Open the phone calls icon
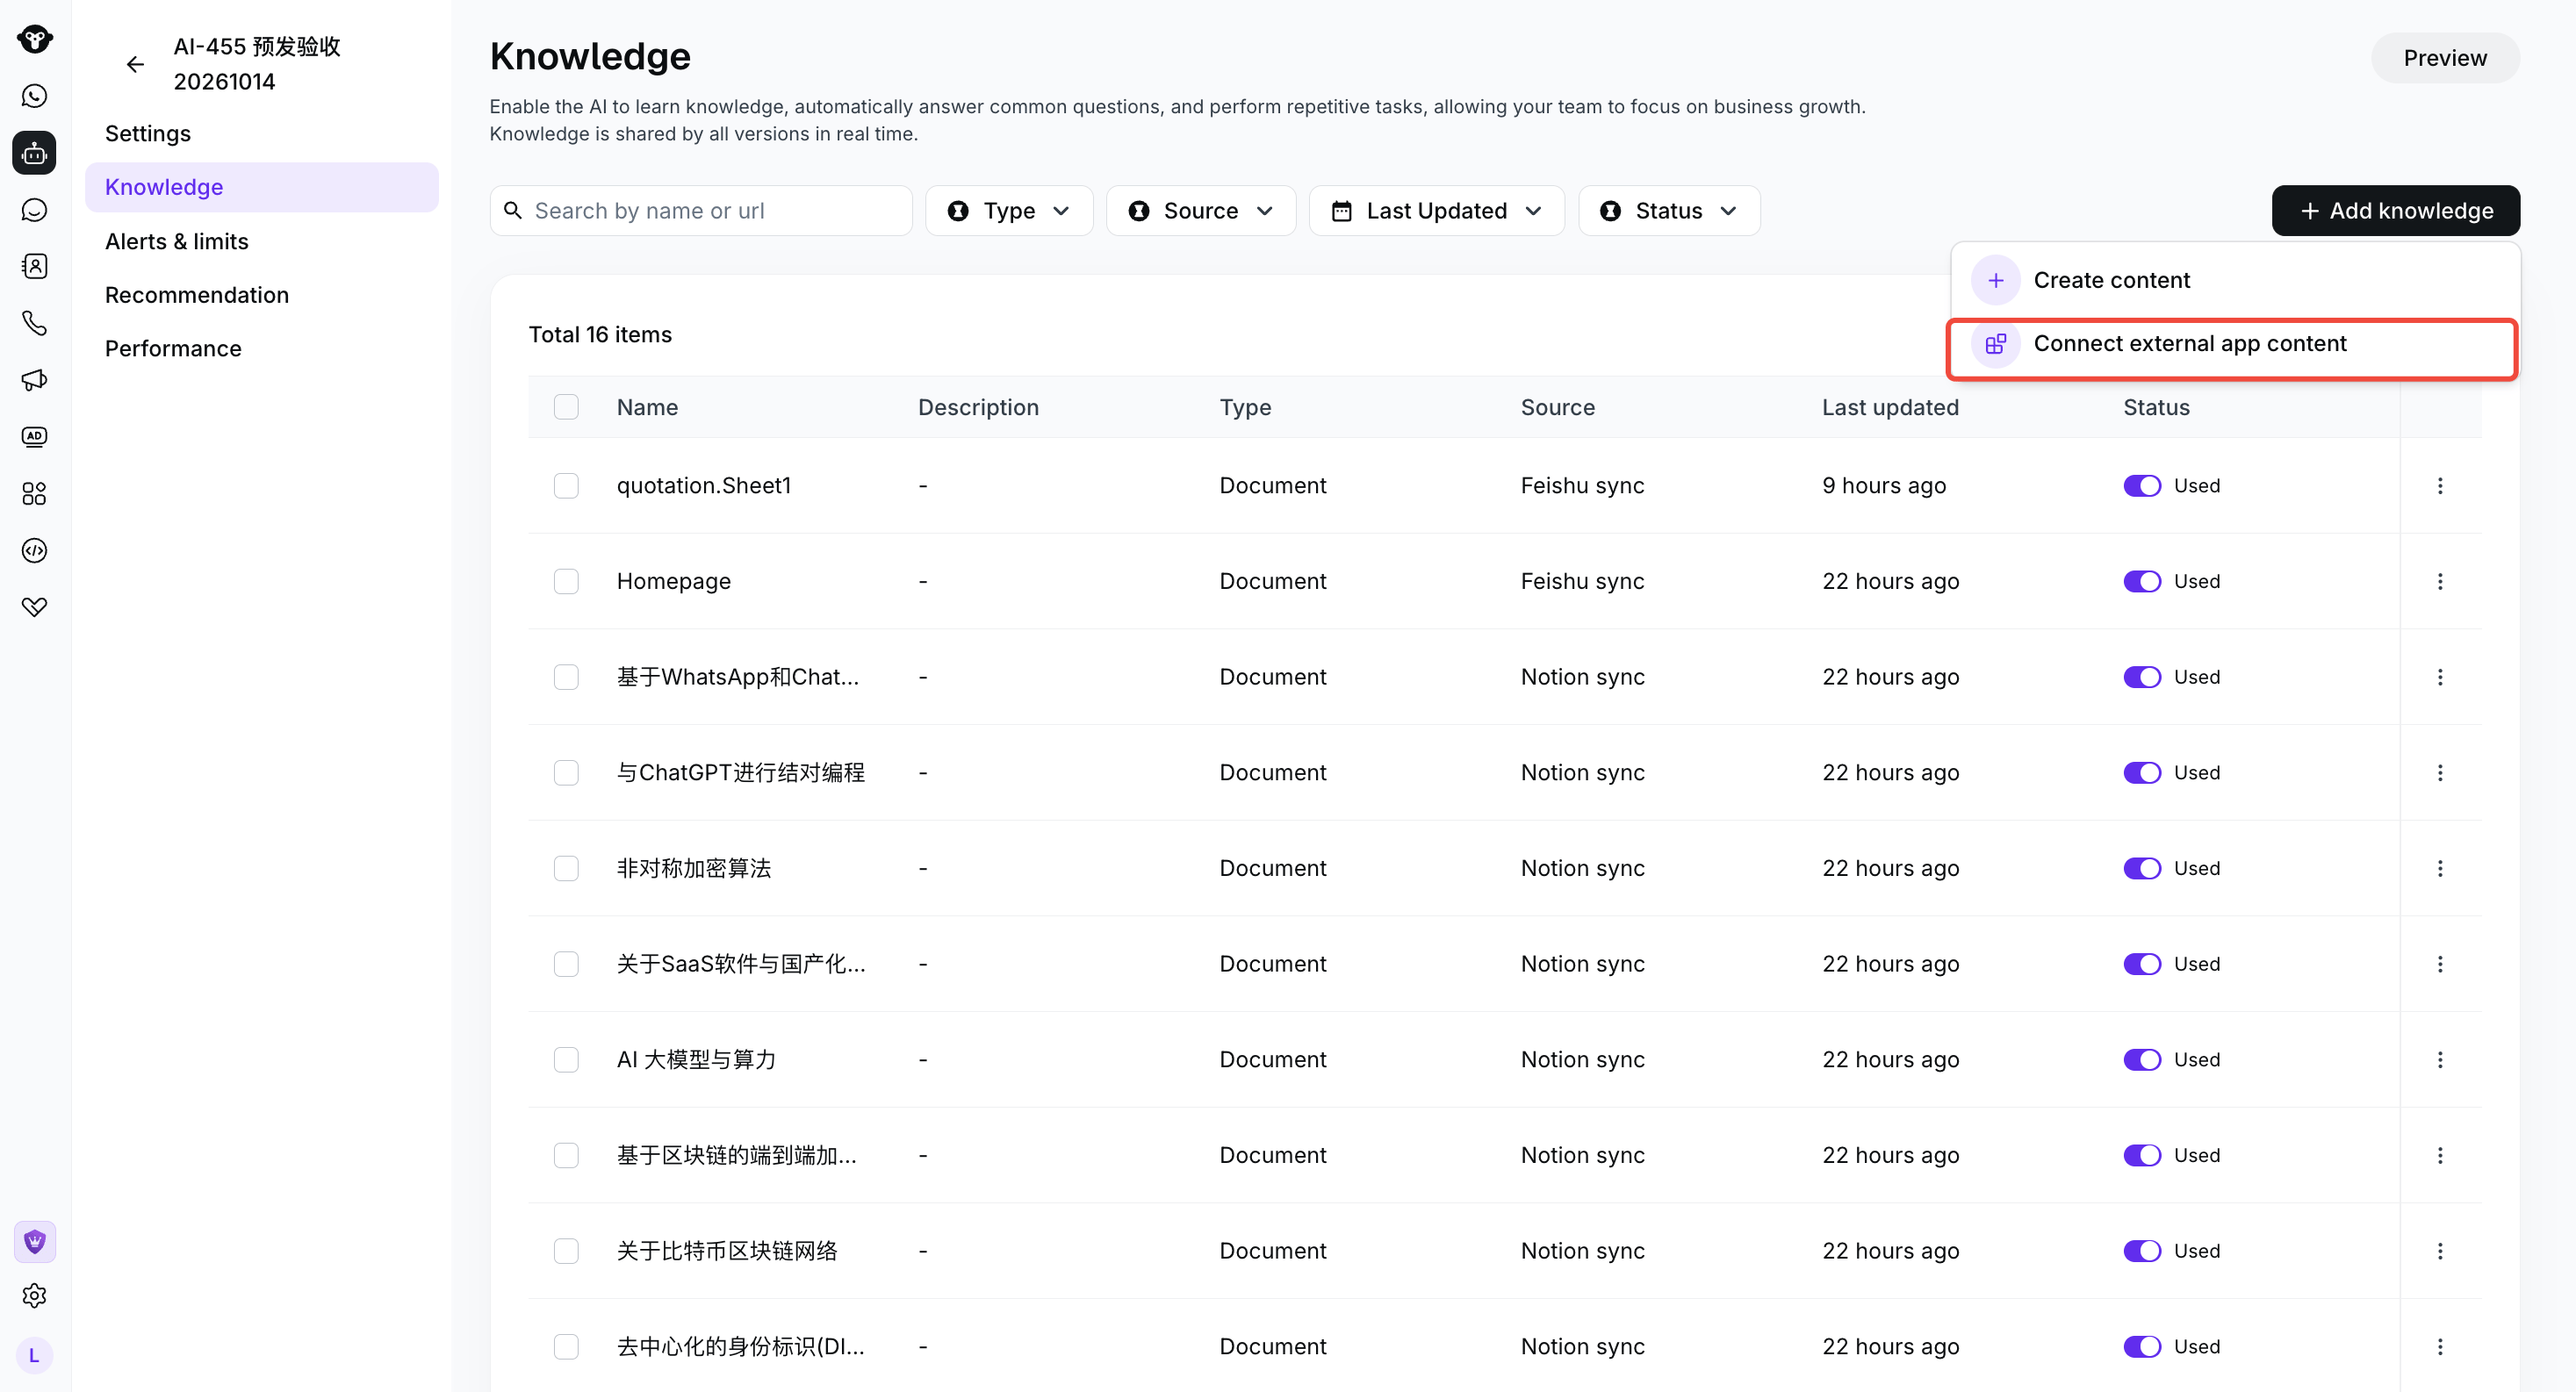Viewport: 2576px width, 1392px height. click(x=35, y=323)
